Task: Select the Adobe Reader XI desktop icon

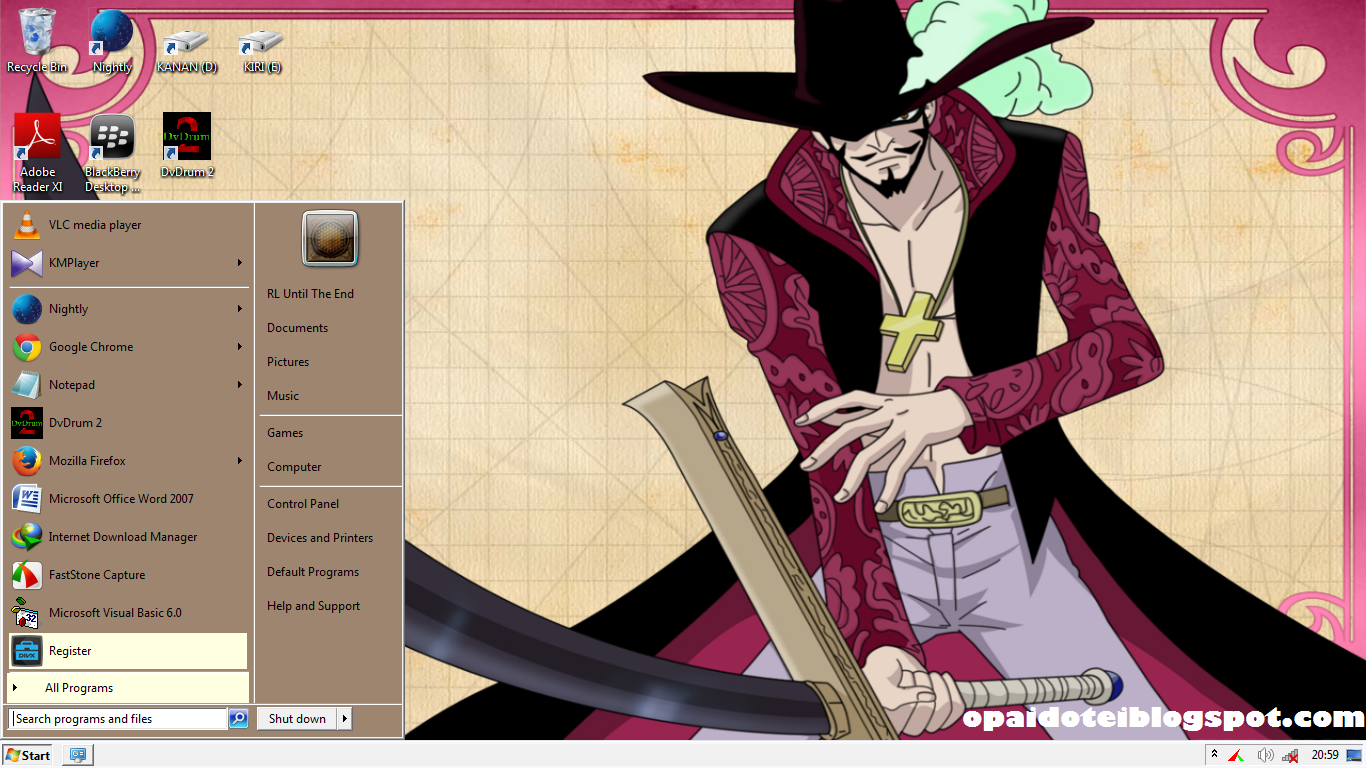Action: tap(38, 153)
